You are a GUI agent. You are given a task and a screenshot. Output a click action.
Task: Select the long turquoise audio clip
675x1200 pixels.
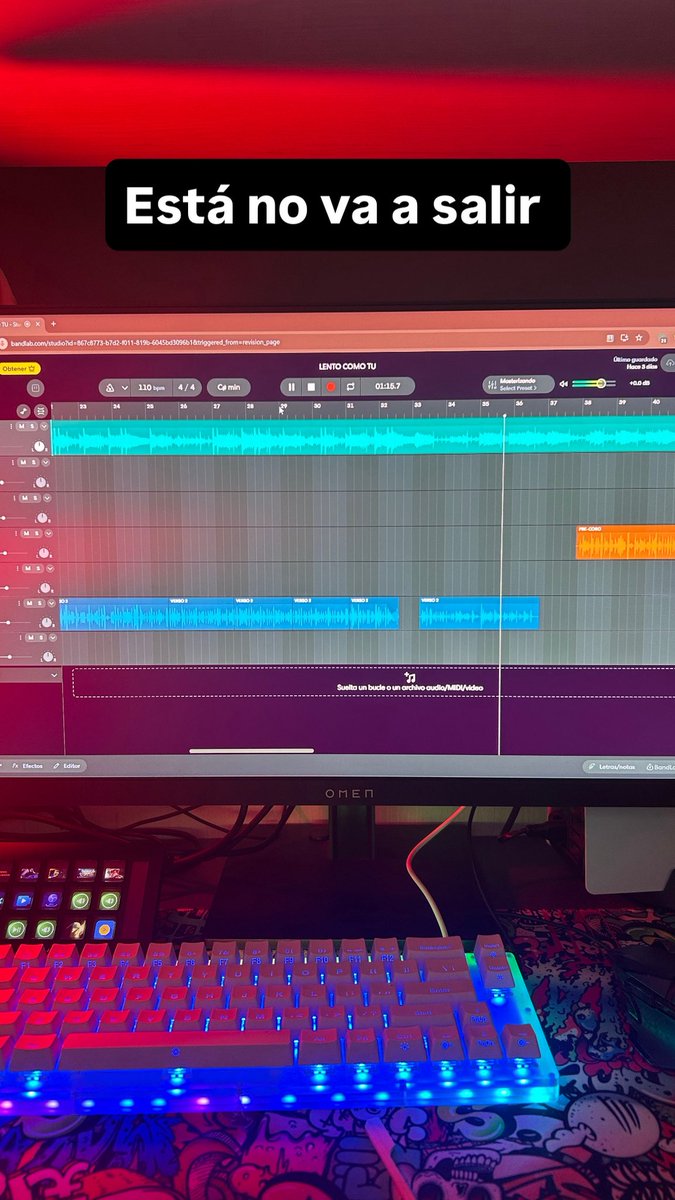363,436
